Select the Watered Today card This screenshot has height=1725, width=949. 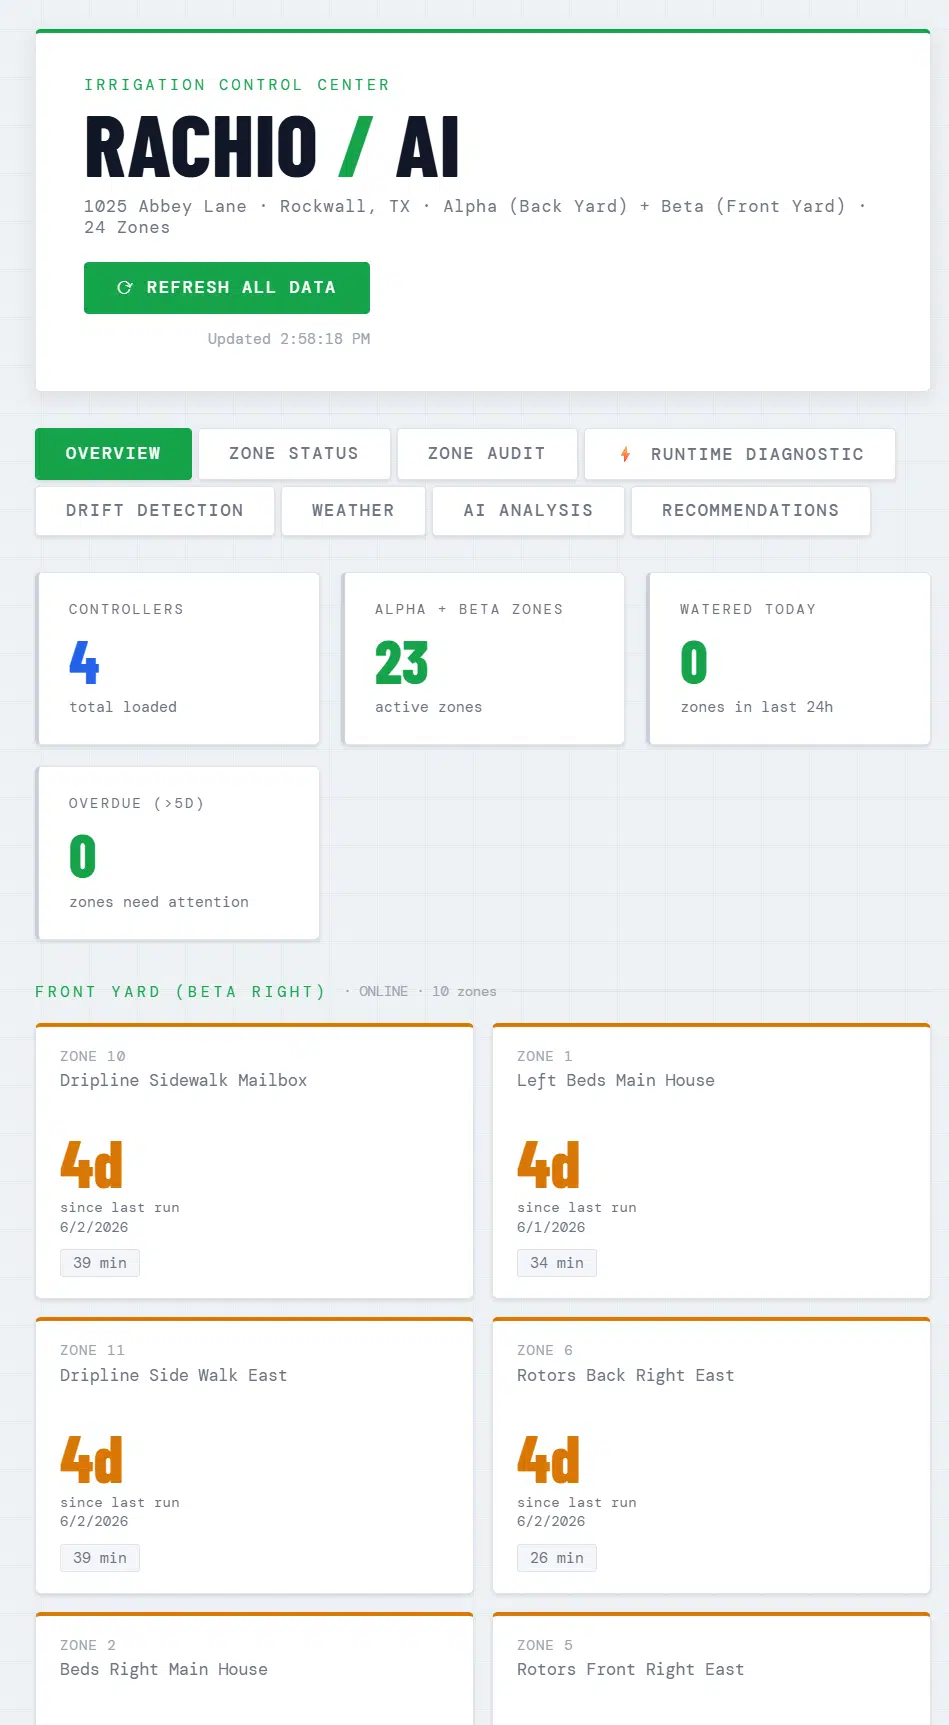789,659
